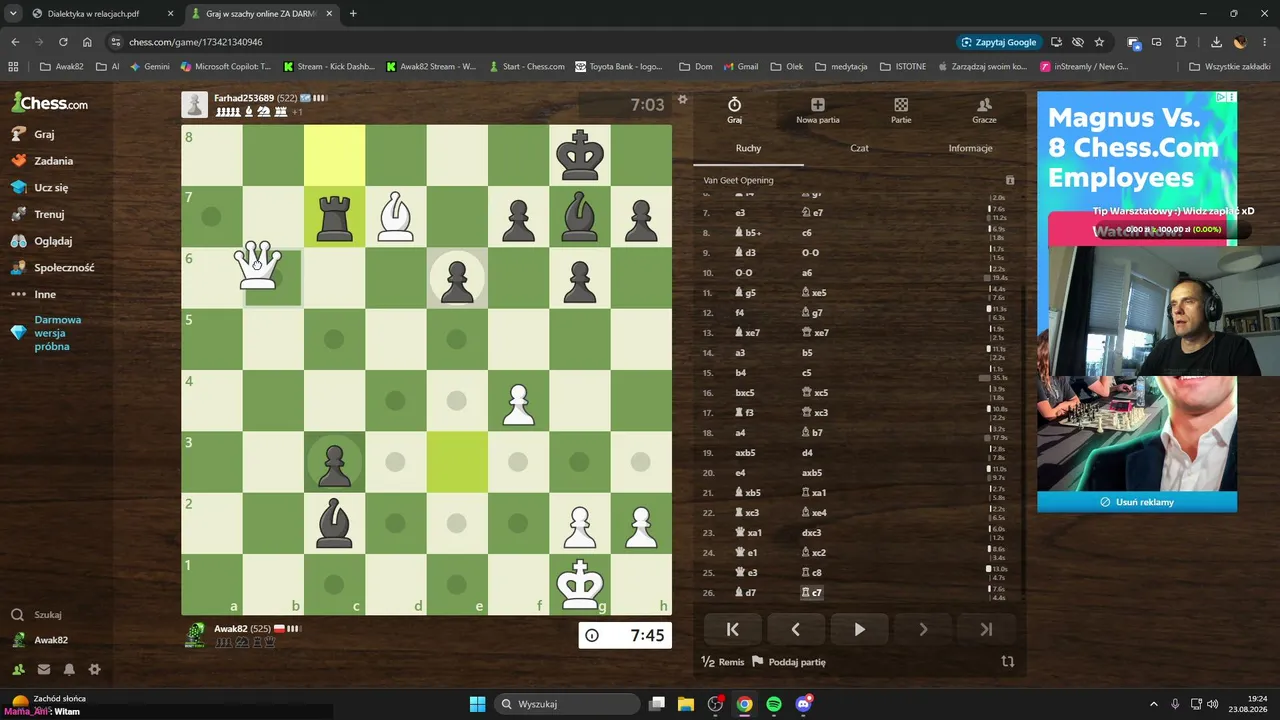The width and height of the screenshot is (1280, 720).
Task: Click the white bishop on d7
Action: [x=395, y=216]
